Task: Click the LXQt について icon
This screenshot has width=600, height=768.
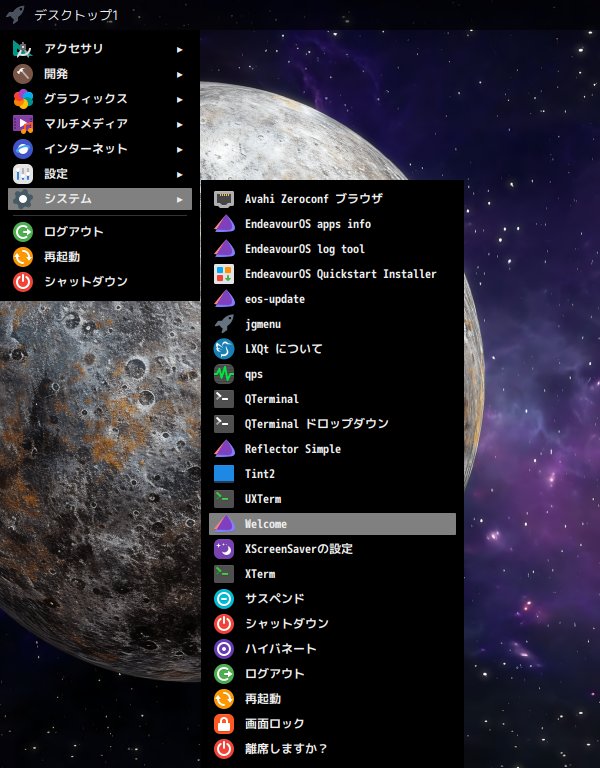Action: (x=225, y=349)
